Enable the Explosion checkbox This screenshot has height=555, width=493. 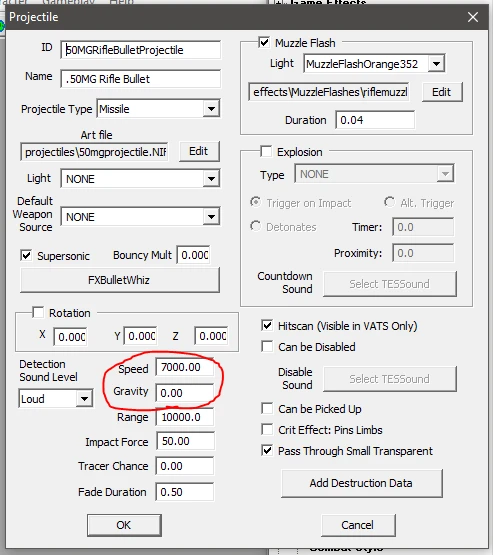click(x=266, y=151)
